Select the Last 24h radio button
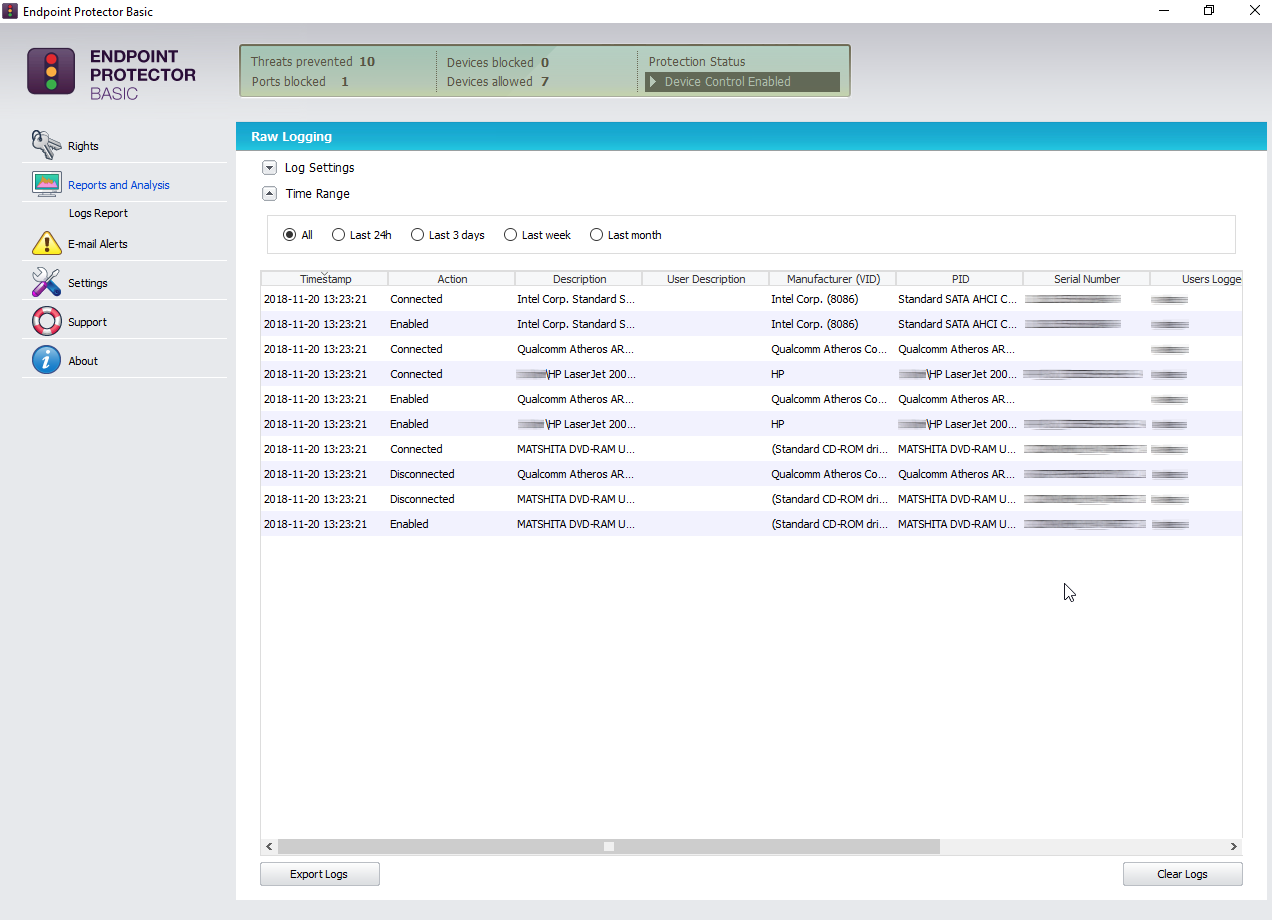 click(338, 235)
